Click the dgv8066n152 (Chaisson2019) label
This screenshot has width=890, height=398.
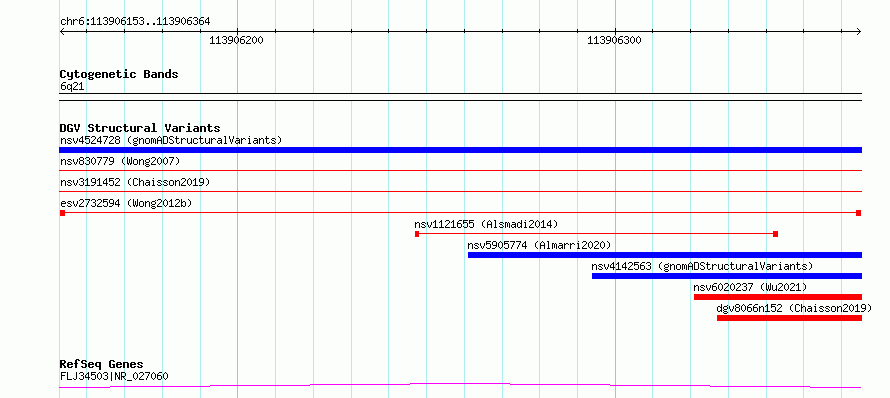794,308
